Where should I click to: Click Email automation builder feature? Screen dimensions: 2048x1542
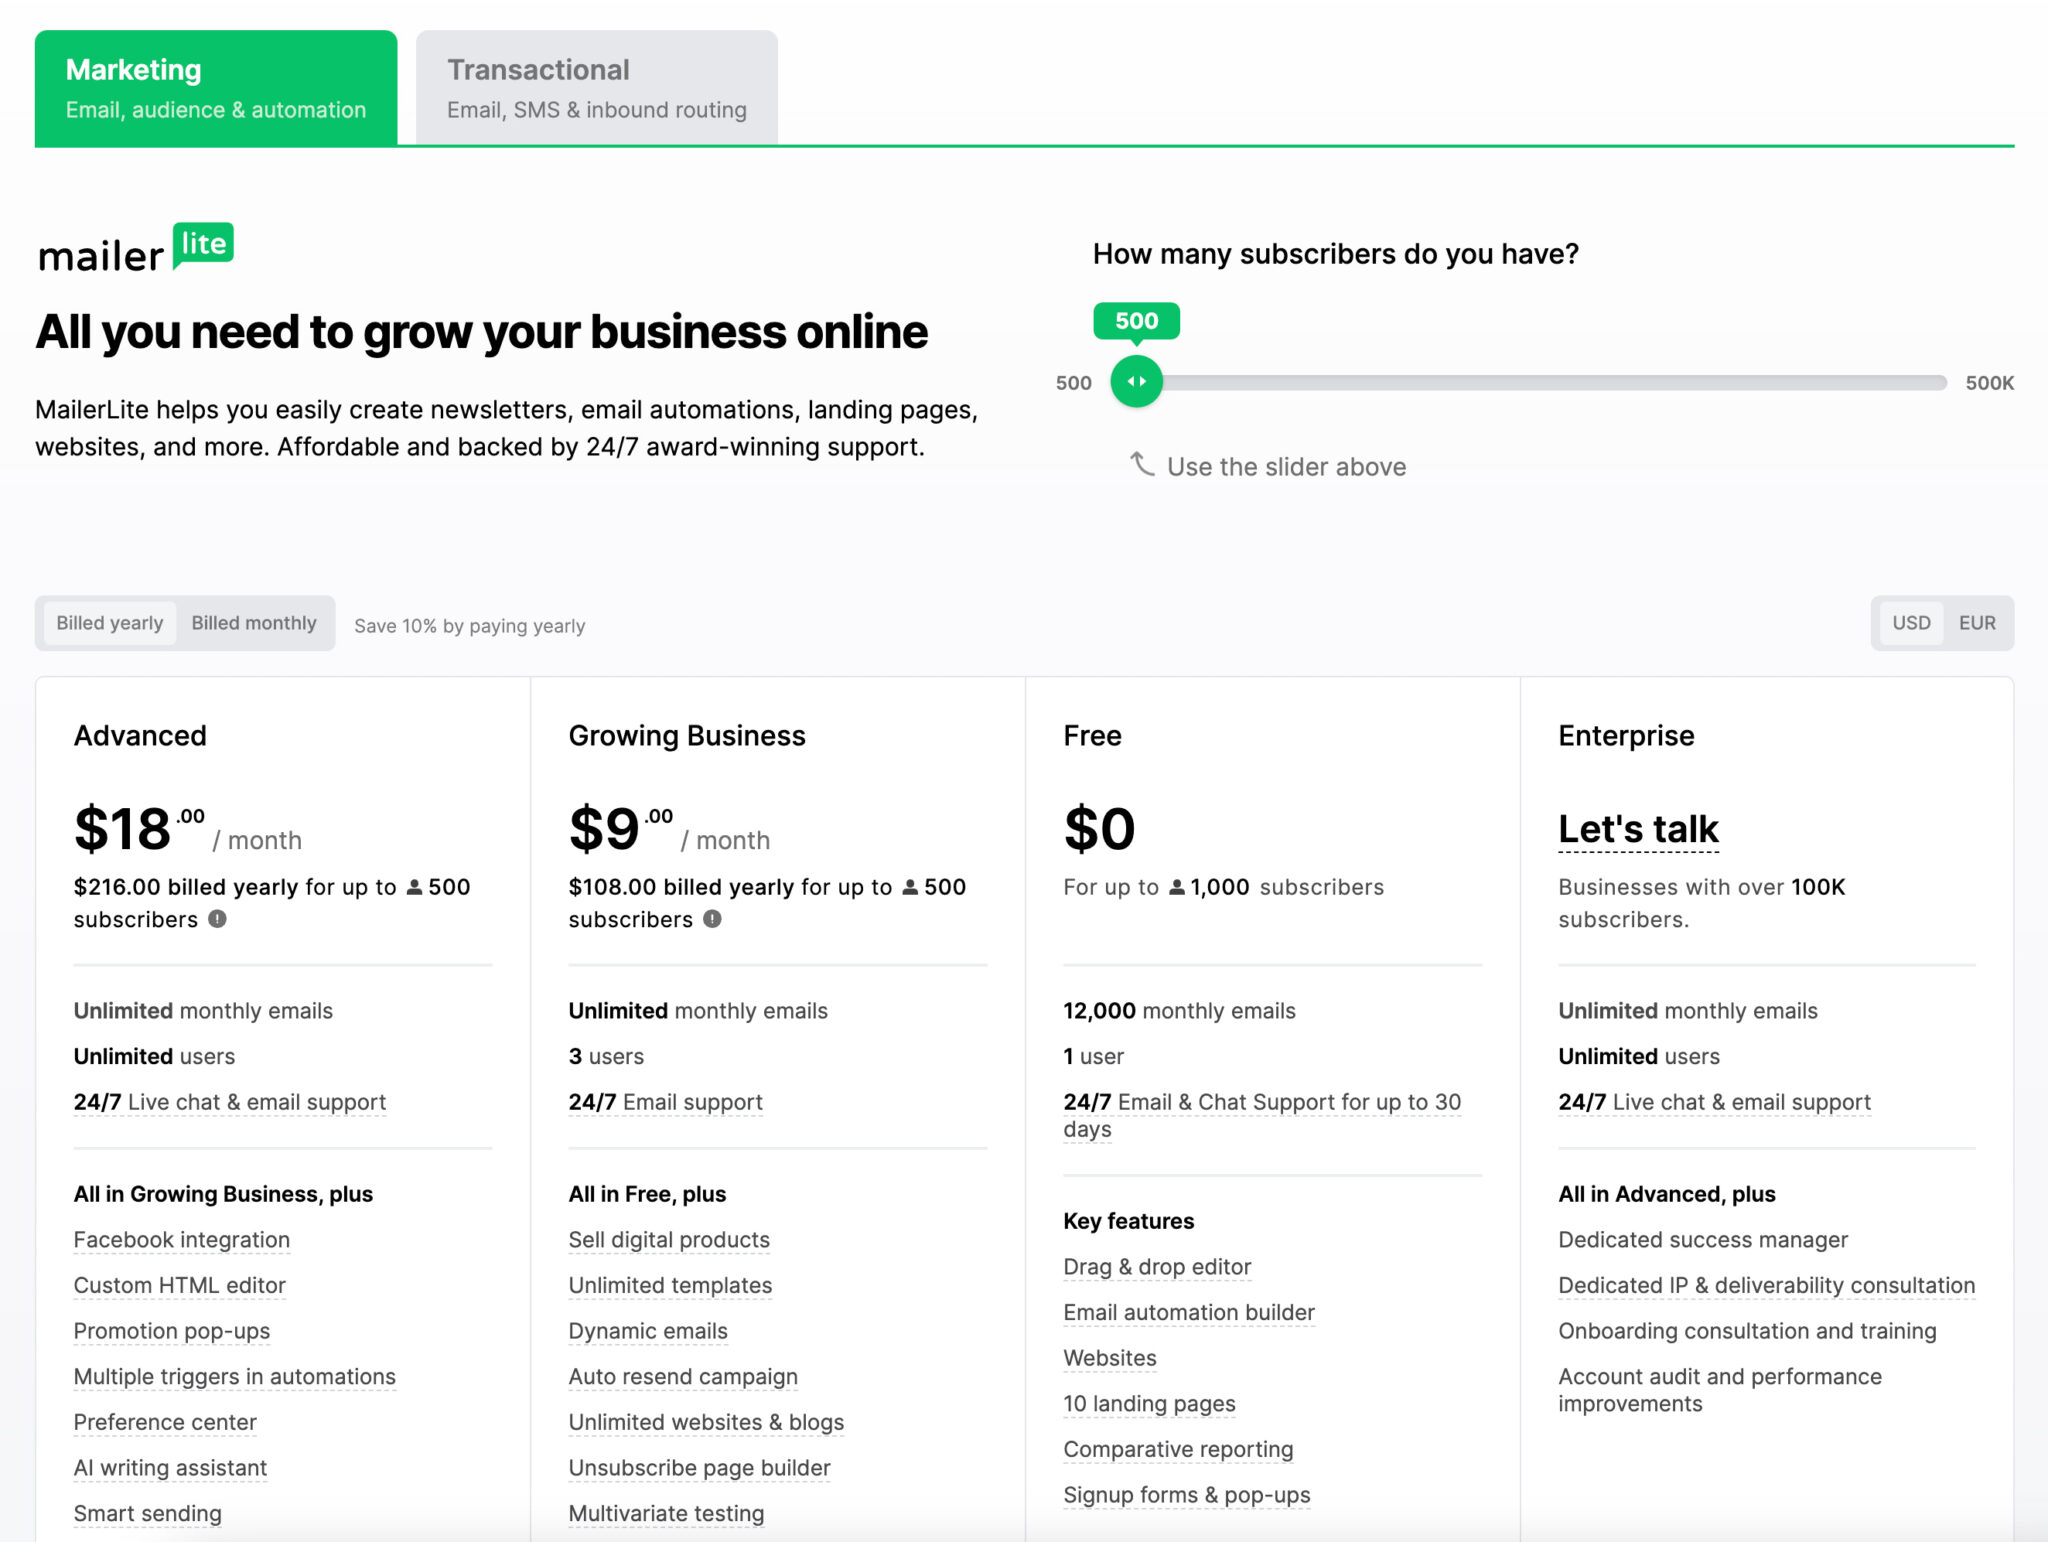click(x=1189, y=1313)
